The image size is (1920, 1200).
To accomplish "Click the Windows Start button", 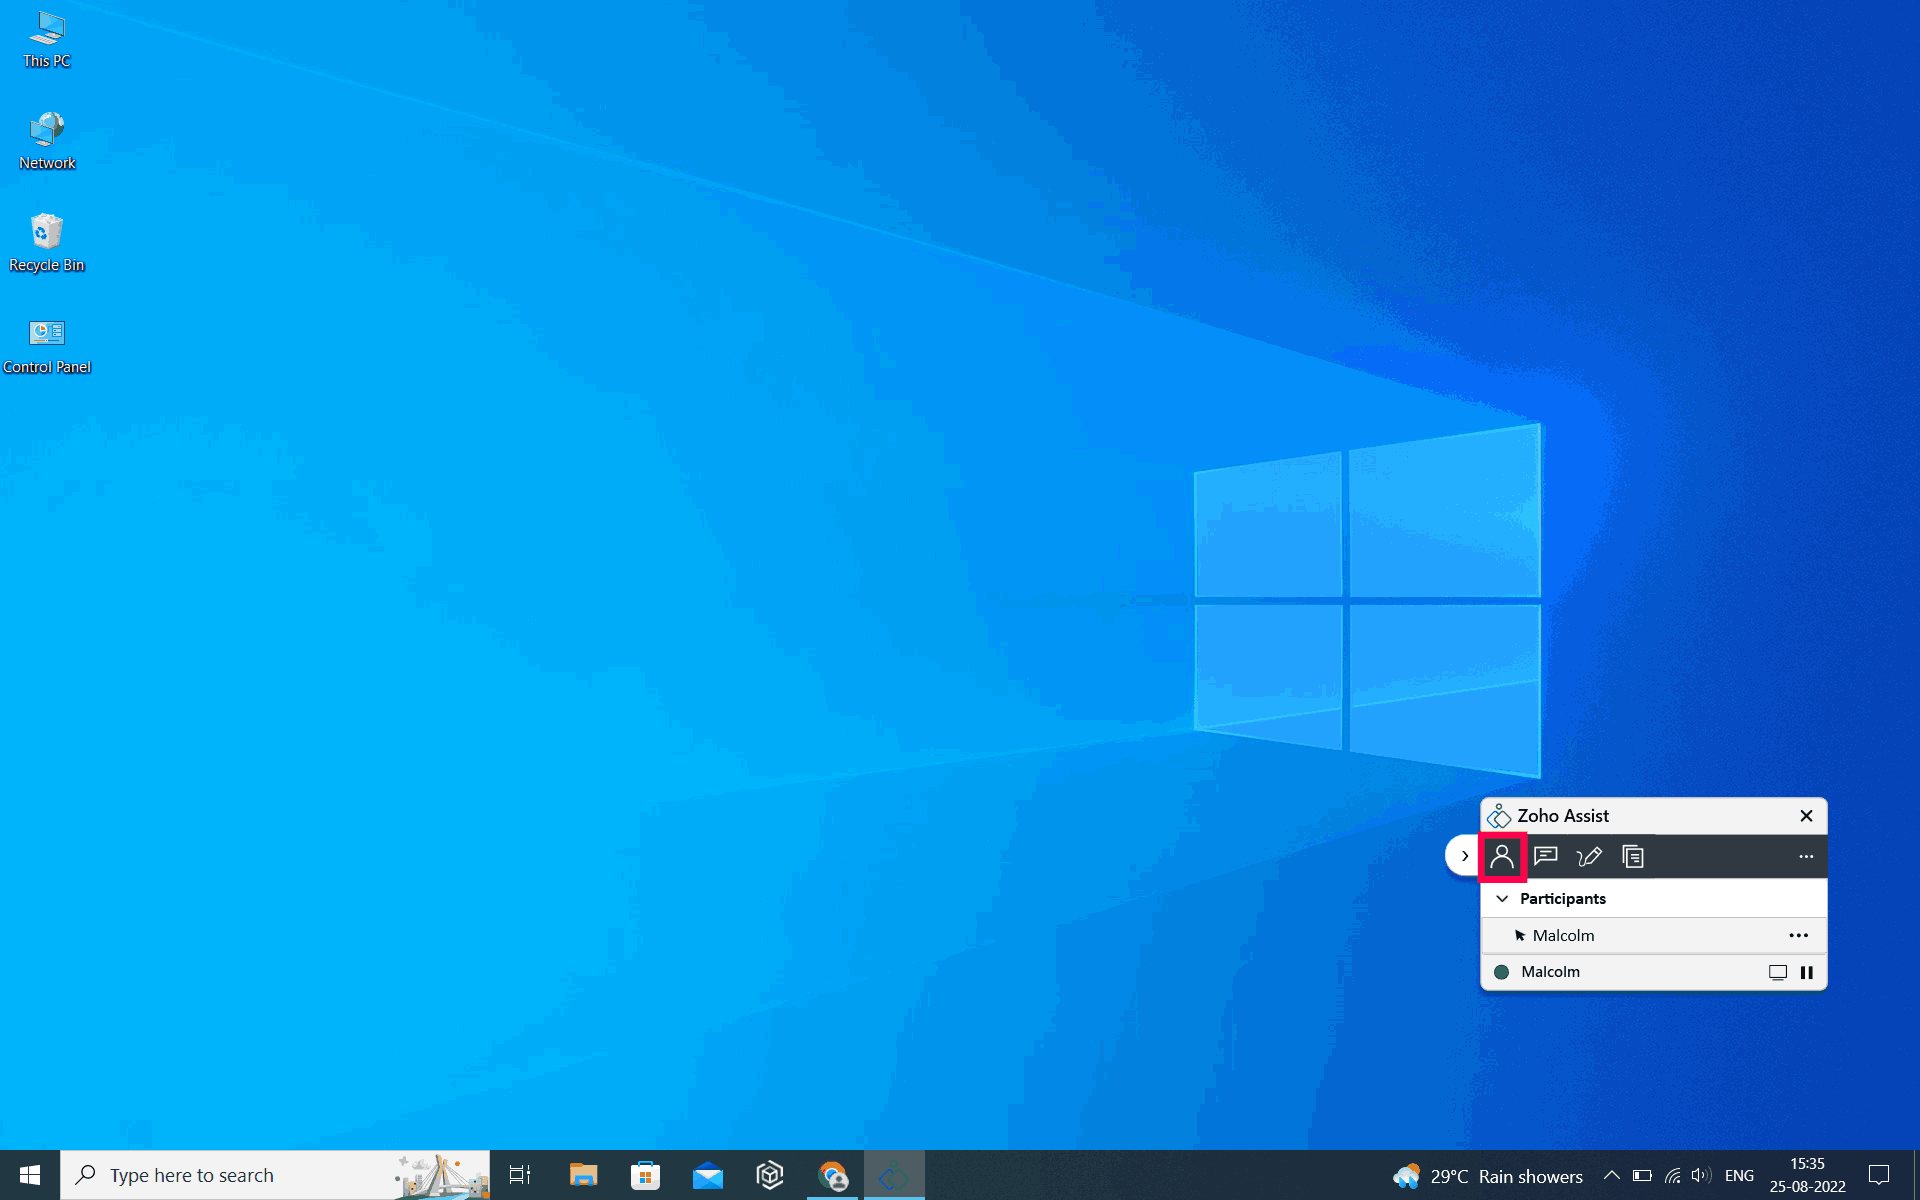I will pos(30,1175).
